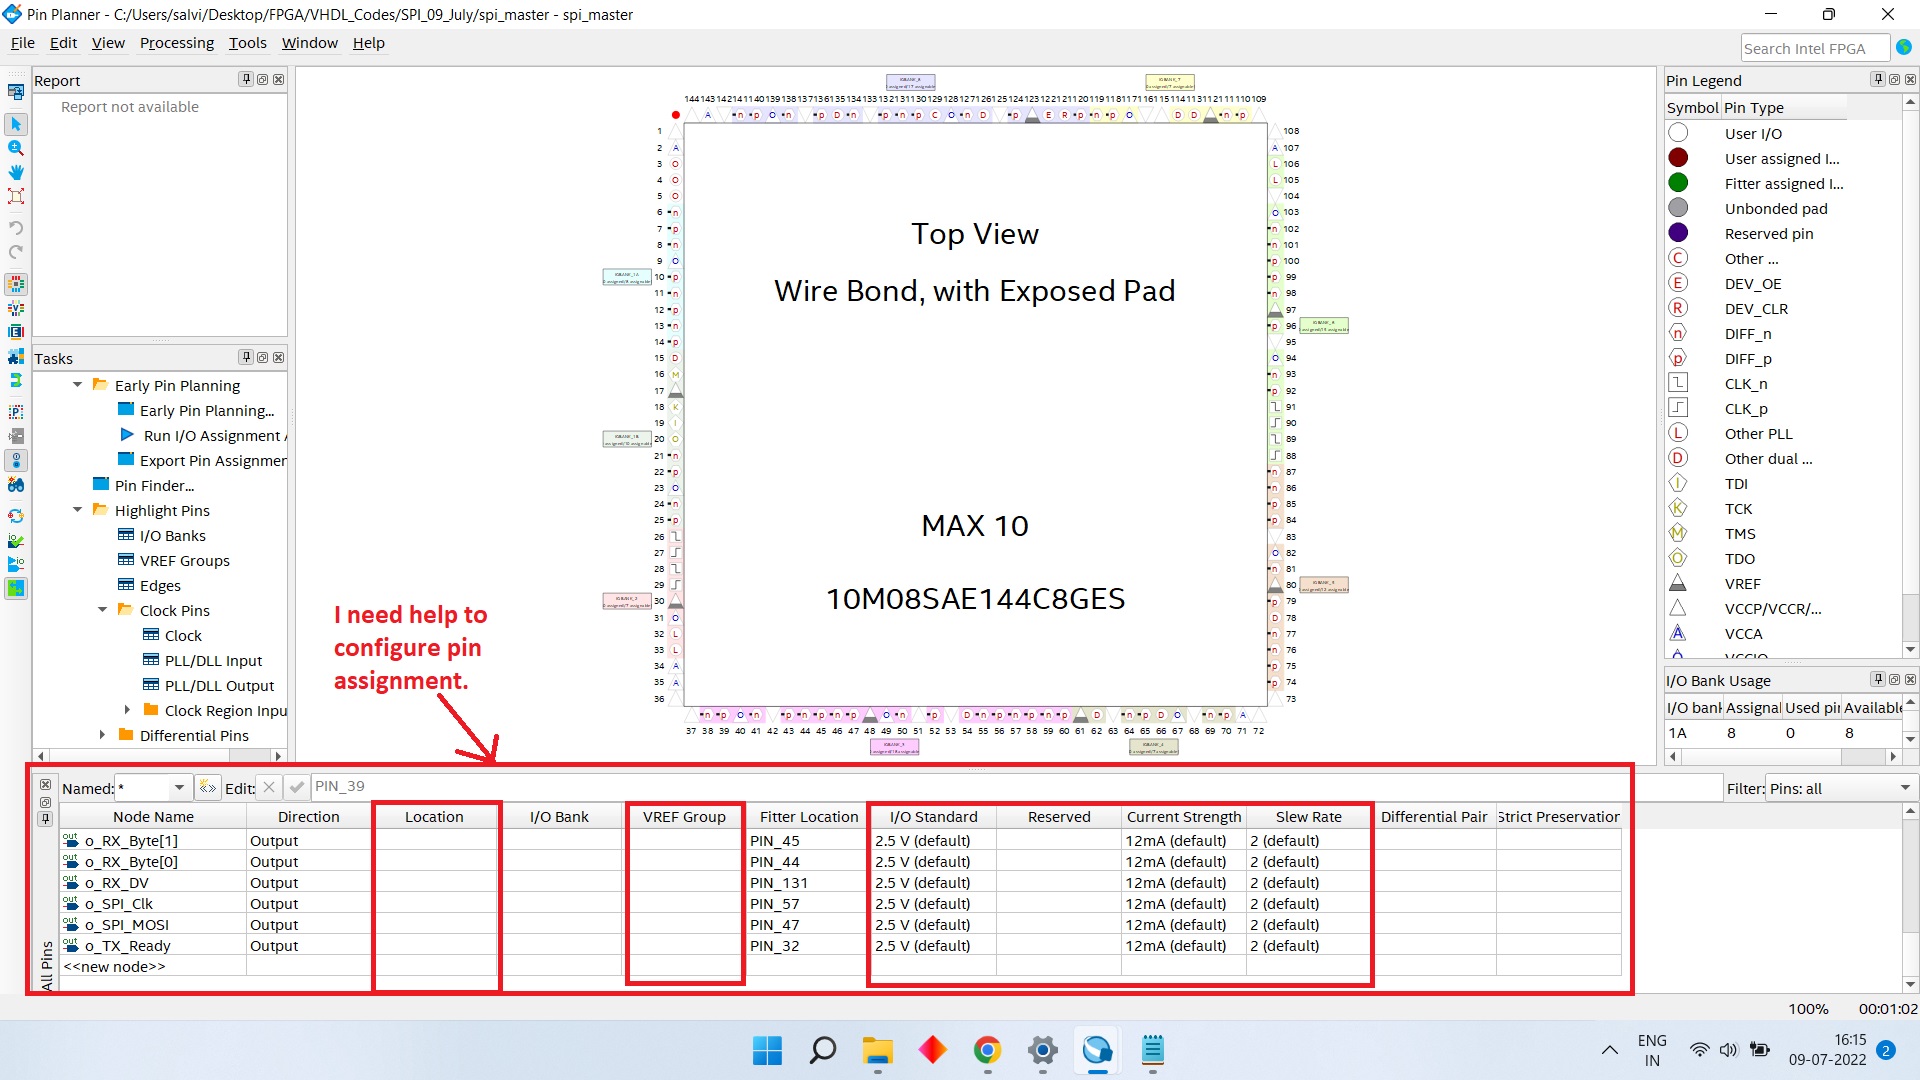Select the hand pan tool
The width and height of the screenshot is (1920, 1080).
[x=16, y=172]
